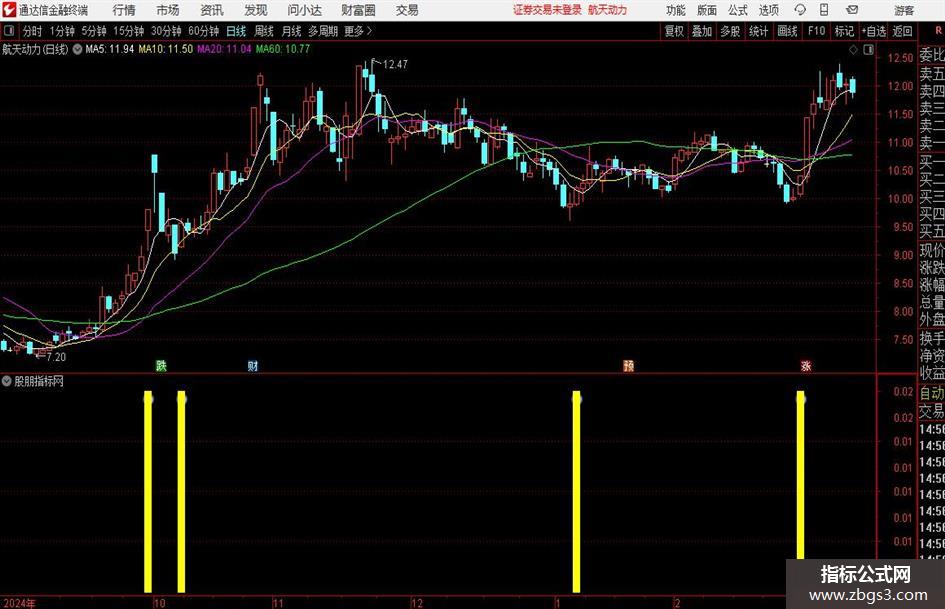Click the 航天动力 stock name in title bar
945x609 pixels.
point(608,10)
